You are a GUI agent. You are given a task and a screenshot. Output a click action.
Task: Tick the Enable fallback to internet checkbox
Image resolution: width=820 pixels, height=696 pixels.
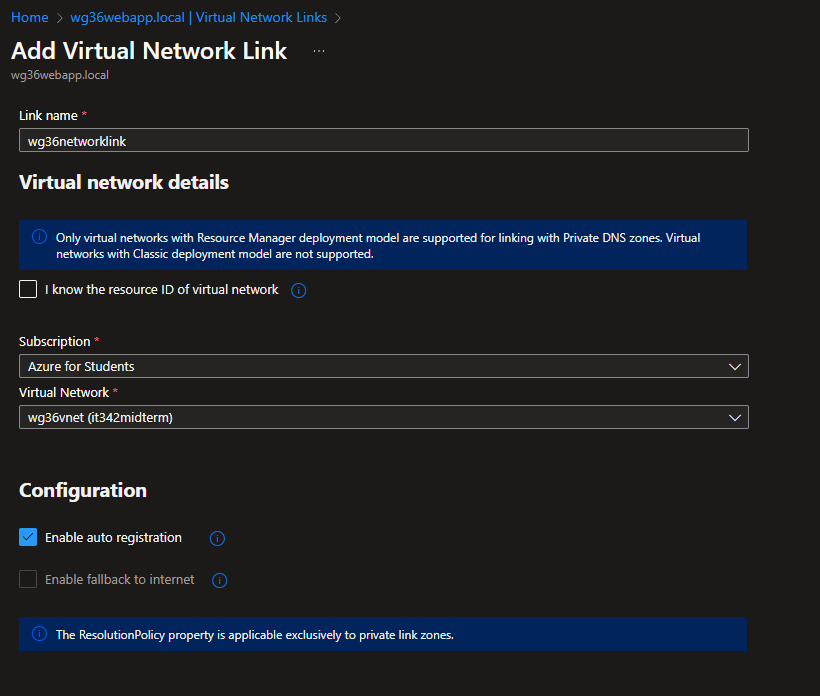coord(28,580)
